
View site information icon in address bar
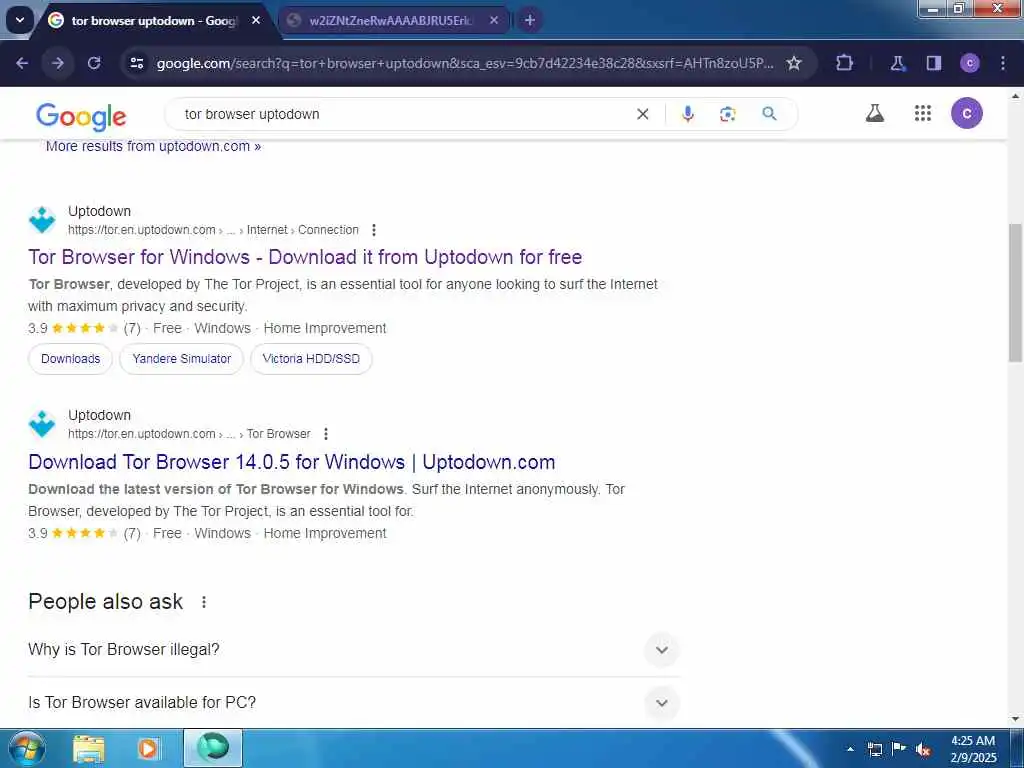[x=136, y=63]
